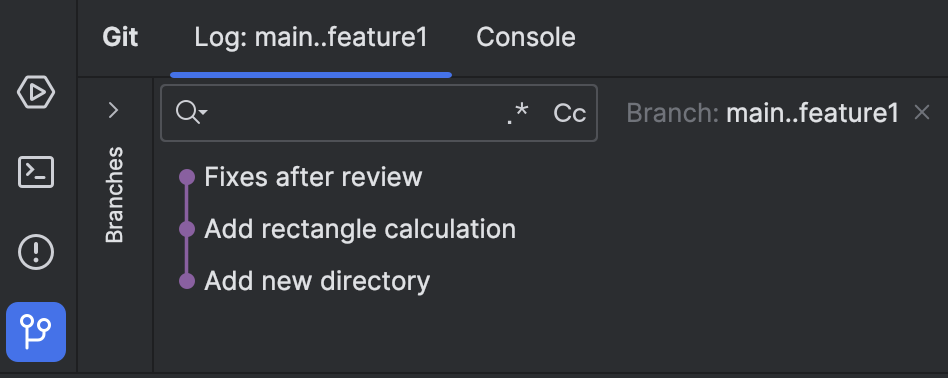This screenshot has width=948, height=378.
Task: Click the search magnifier icon
Action: tap(187, 112)
